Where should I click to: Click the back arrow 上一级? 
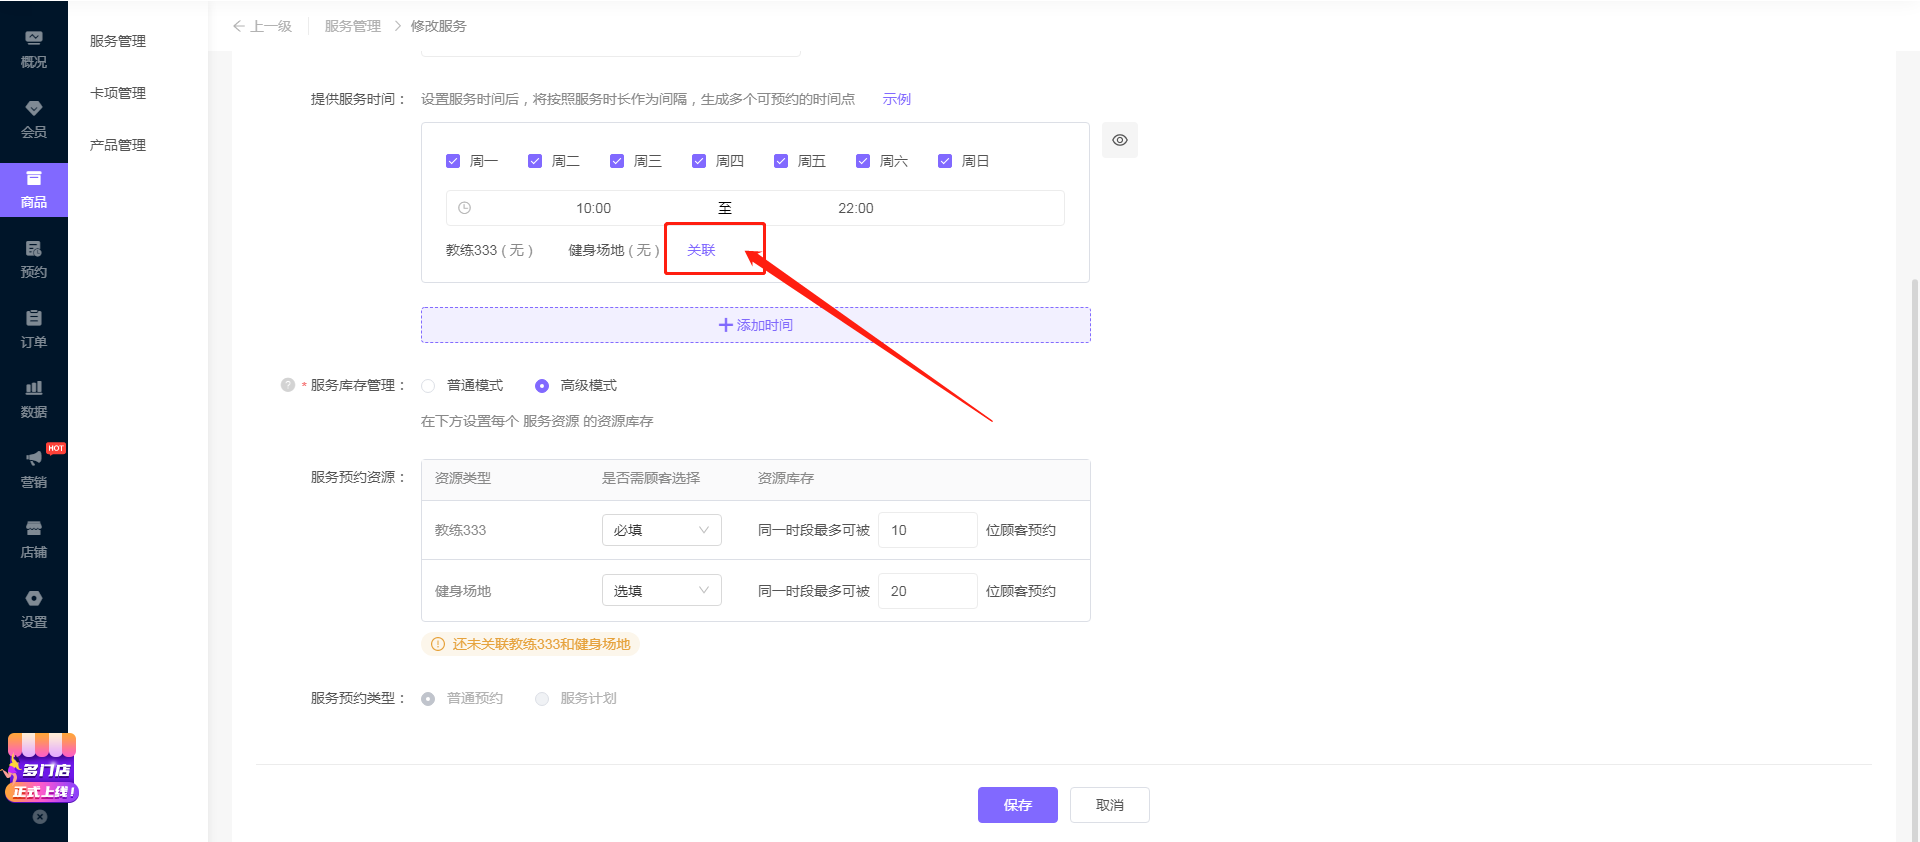point(262,26)
